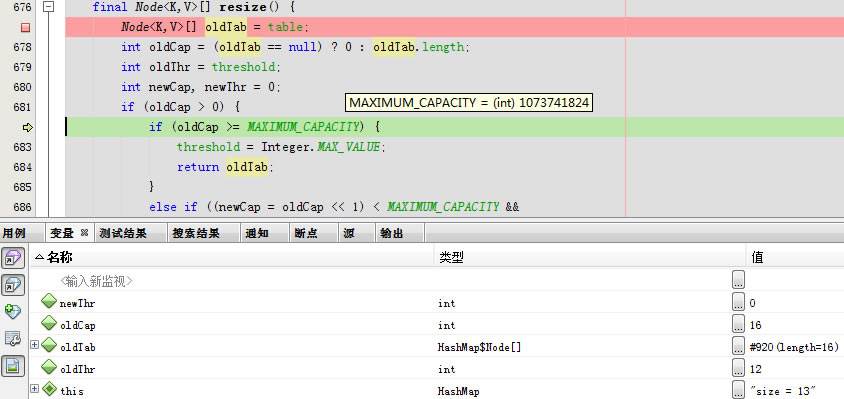
Task: Click the green diamond icon for this
Action: pyautogui.click(x=49, y=389)
